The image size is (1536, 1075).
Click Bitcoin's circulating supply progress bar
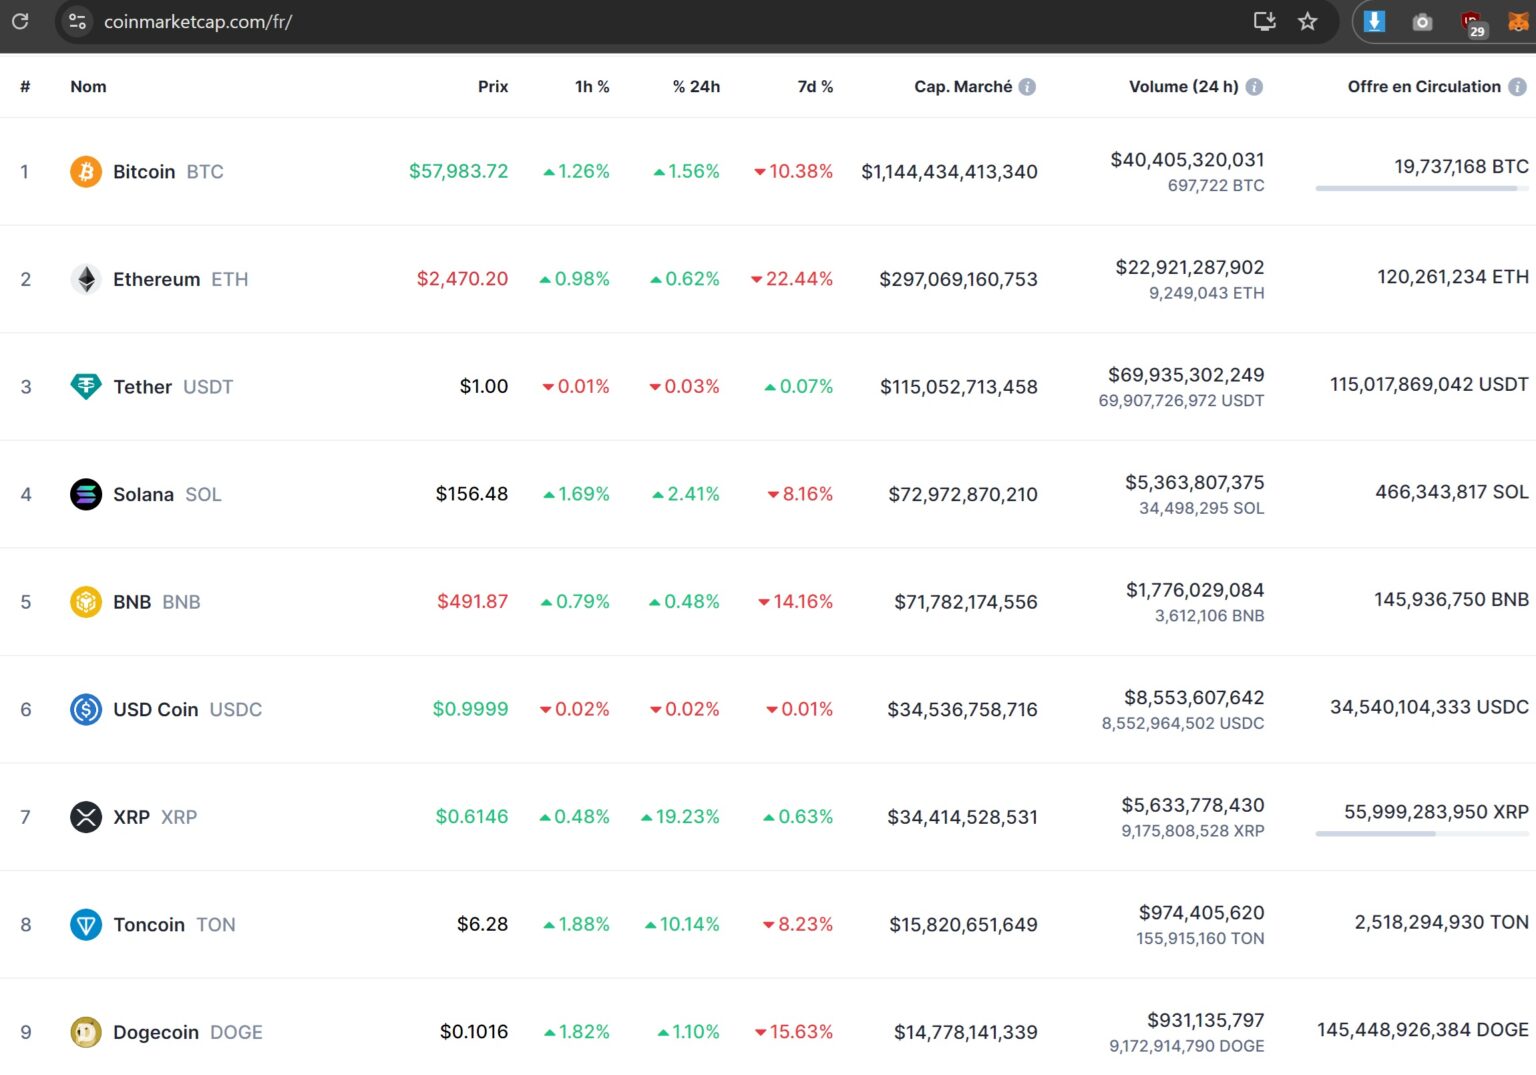1421,188
